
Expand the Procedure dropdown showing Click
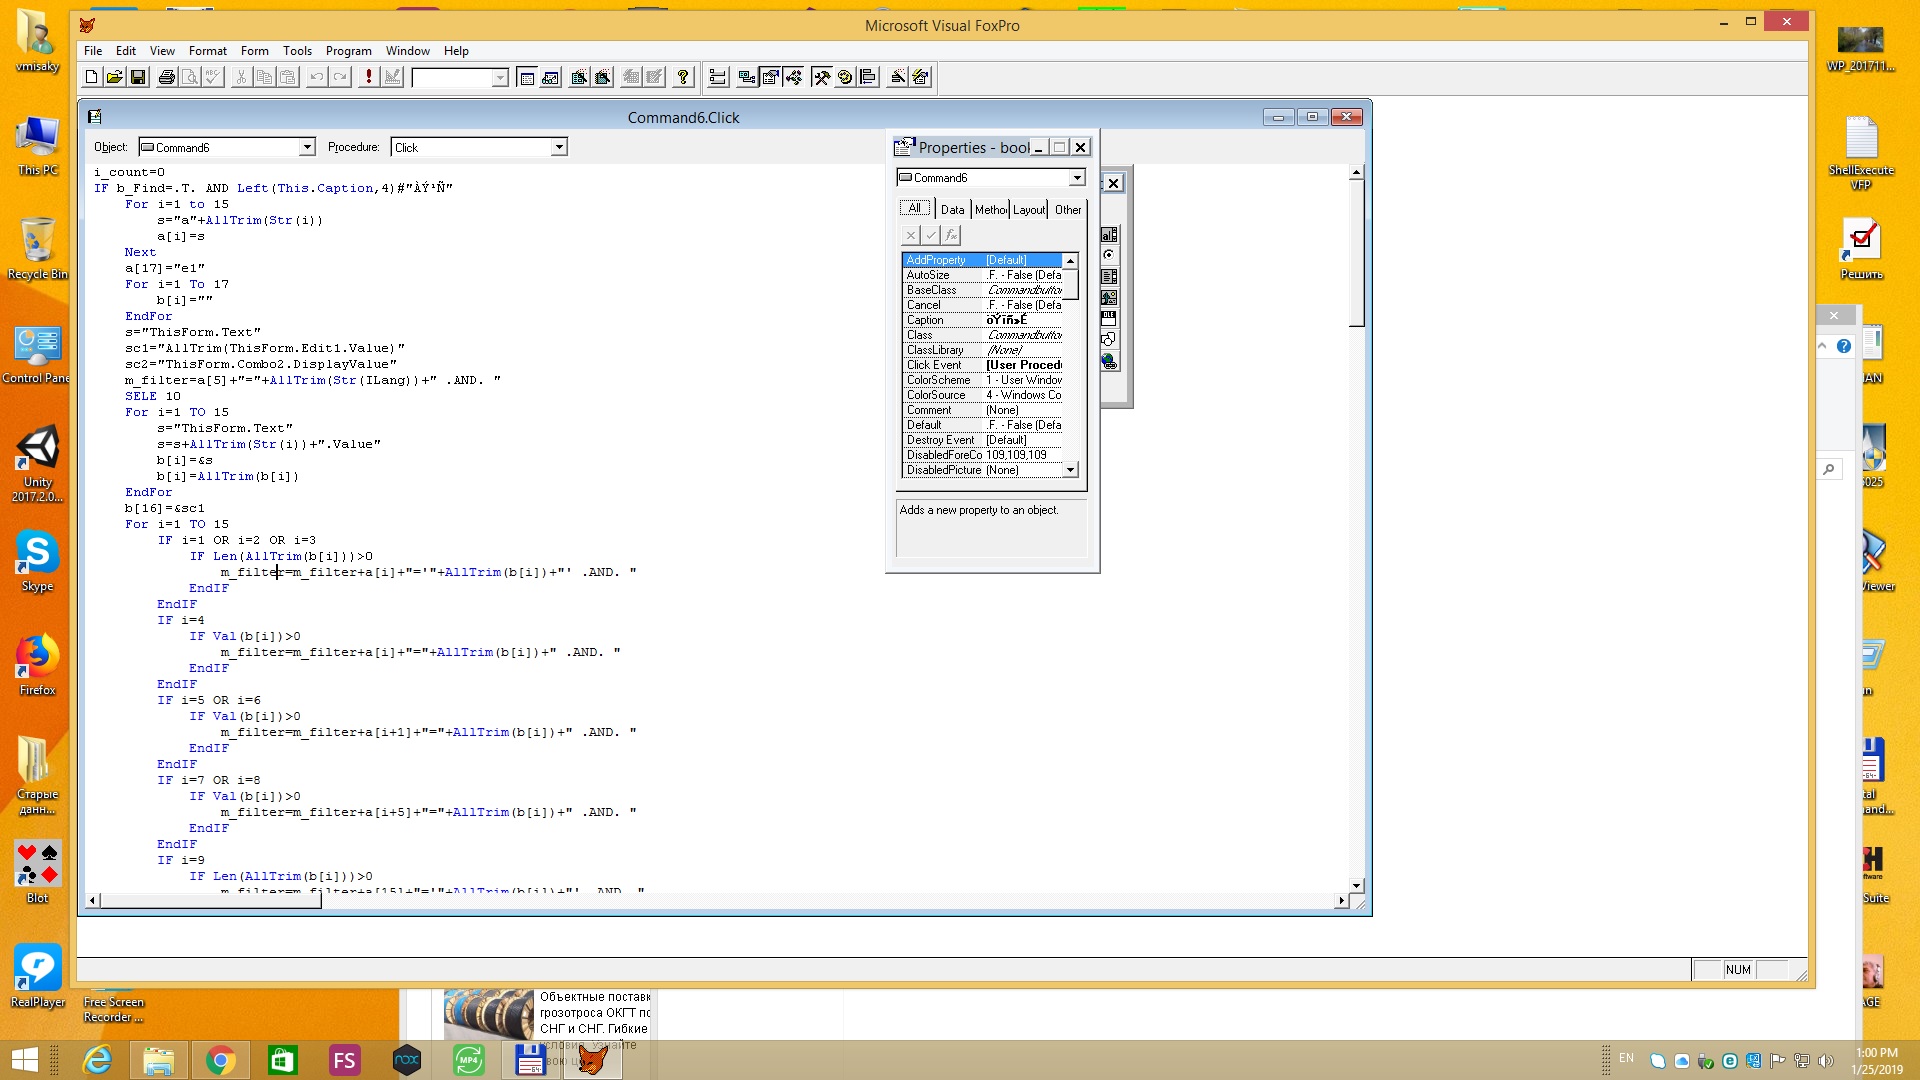pyautogui.click(x=559, y=147)
